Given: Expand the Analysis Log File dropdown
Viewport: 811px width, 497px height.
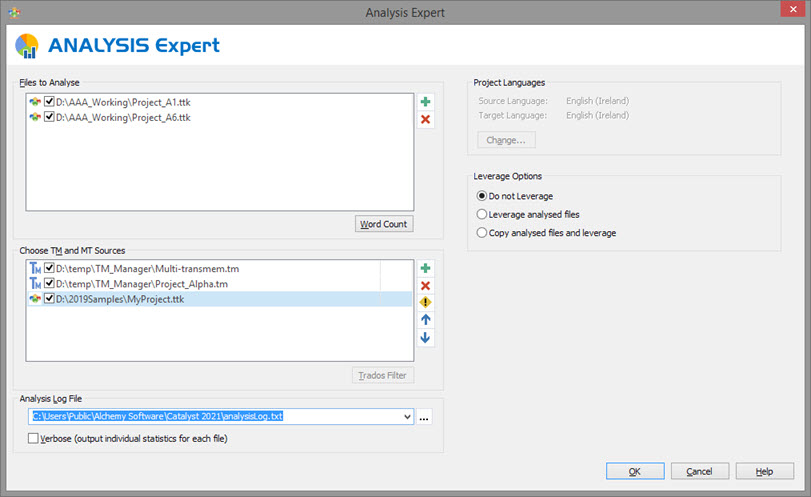Looking at the screenshot, I should pyautogui.click(x=407, y=417).
